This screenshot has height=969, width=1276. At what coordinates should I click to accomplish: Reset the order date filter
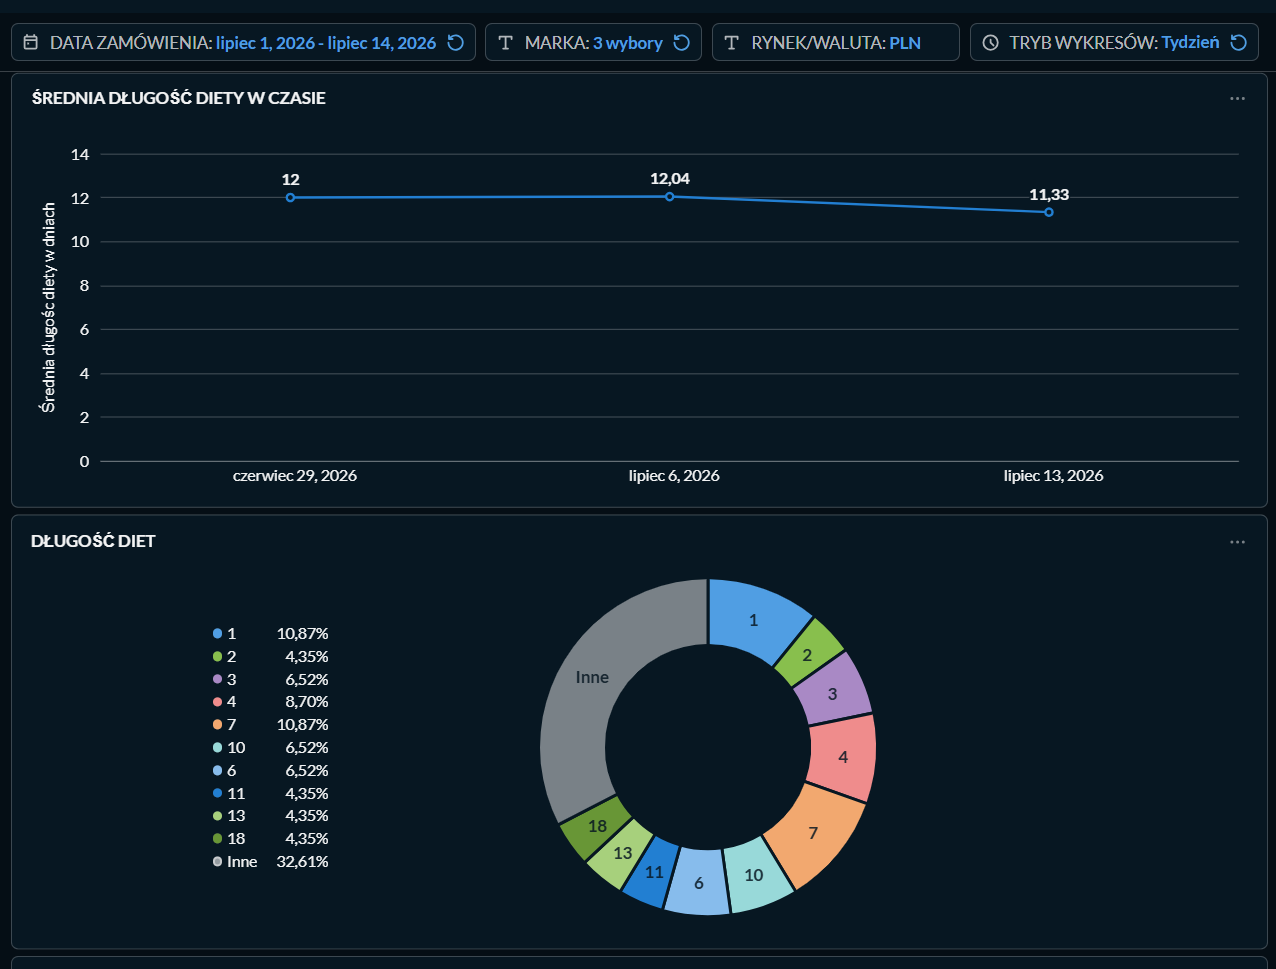(x=455, y=43)
